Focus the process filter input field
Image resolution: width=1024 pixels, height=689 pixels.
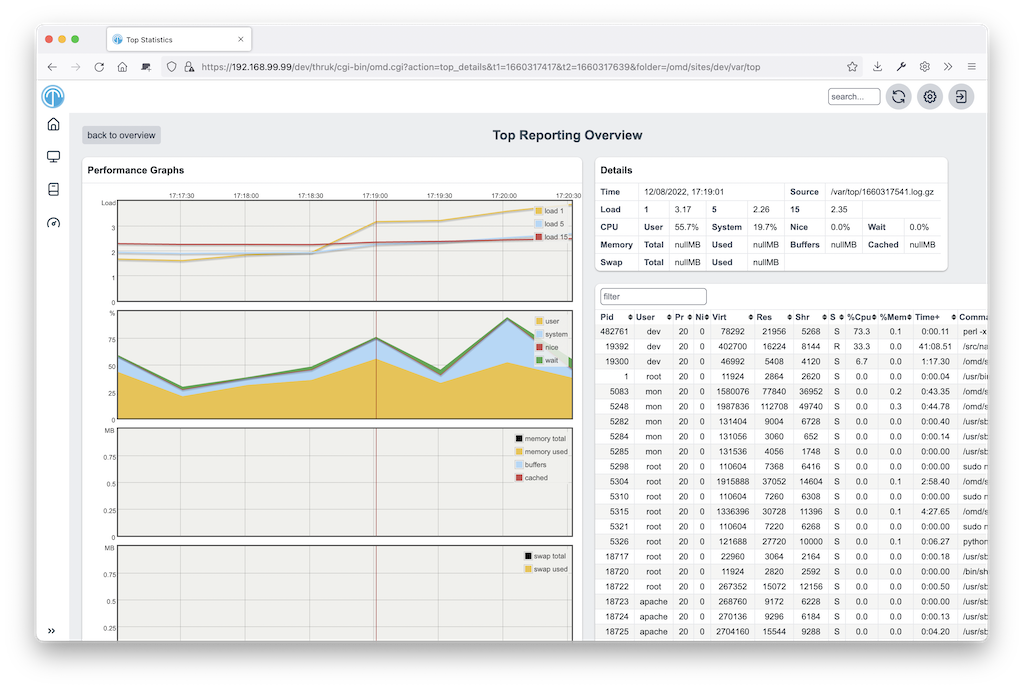click(x=653, y=296)
